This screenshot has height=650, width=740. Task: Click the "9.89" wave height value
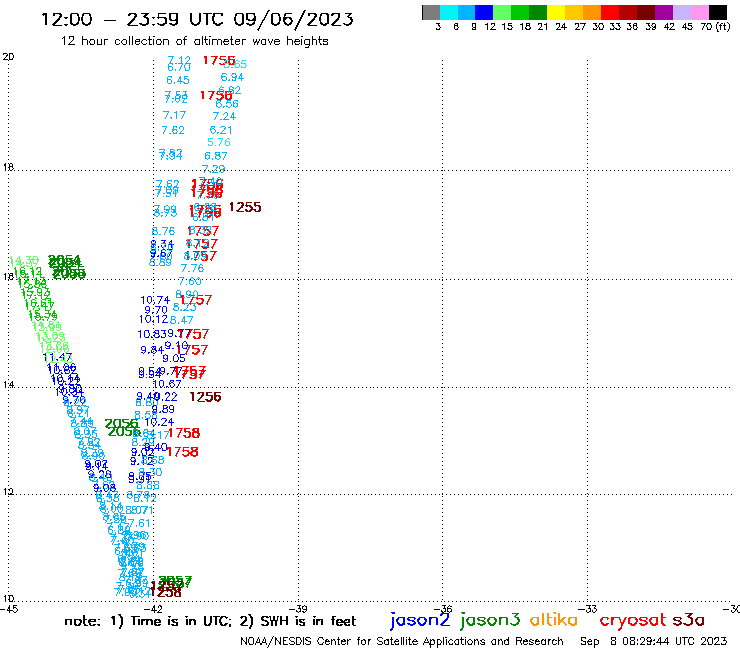pos(163,409)
